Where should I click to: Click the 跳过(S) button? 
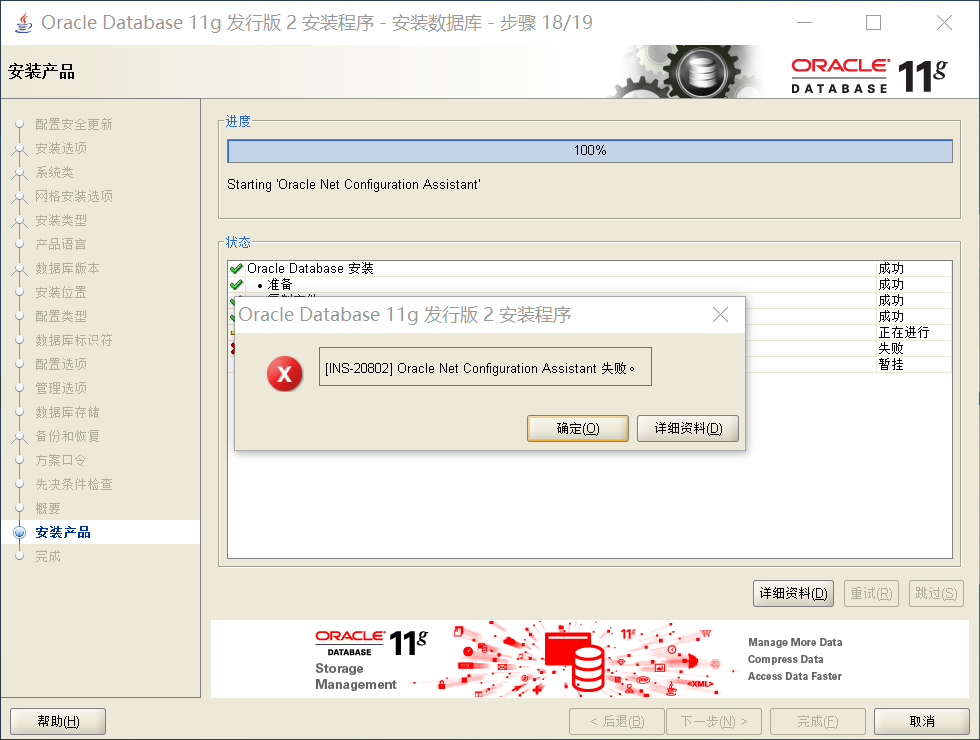coord(936,593)
